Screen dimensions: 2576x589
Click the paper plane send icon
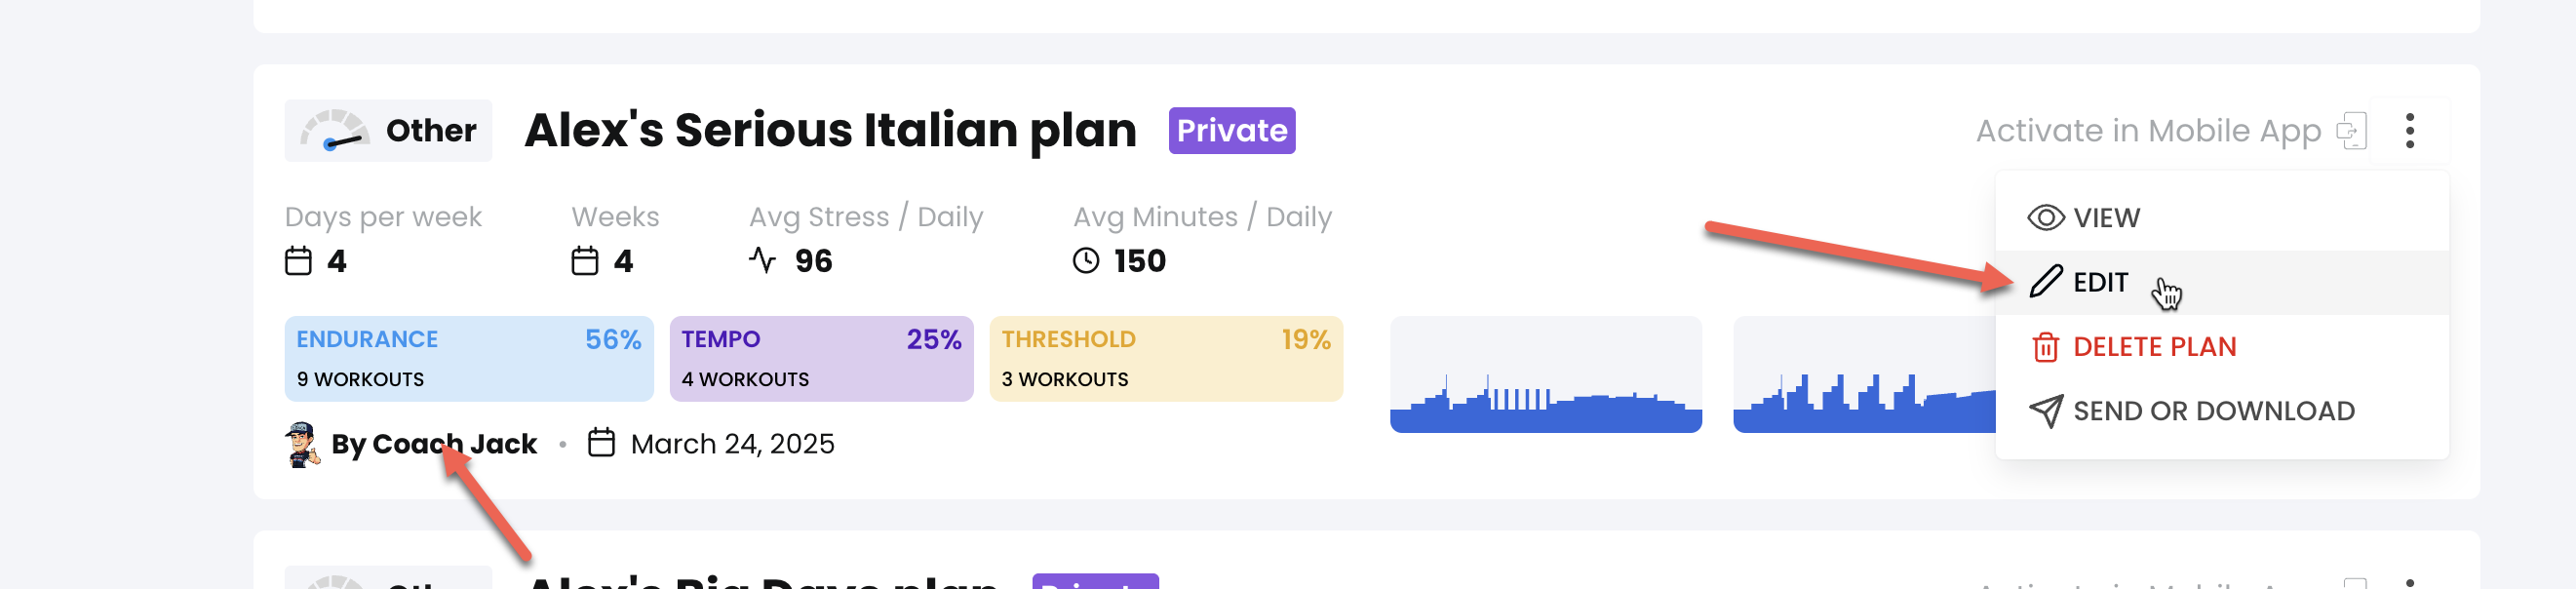(x=2045, y=411)
